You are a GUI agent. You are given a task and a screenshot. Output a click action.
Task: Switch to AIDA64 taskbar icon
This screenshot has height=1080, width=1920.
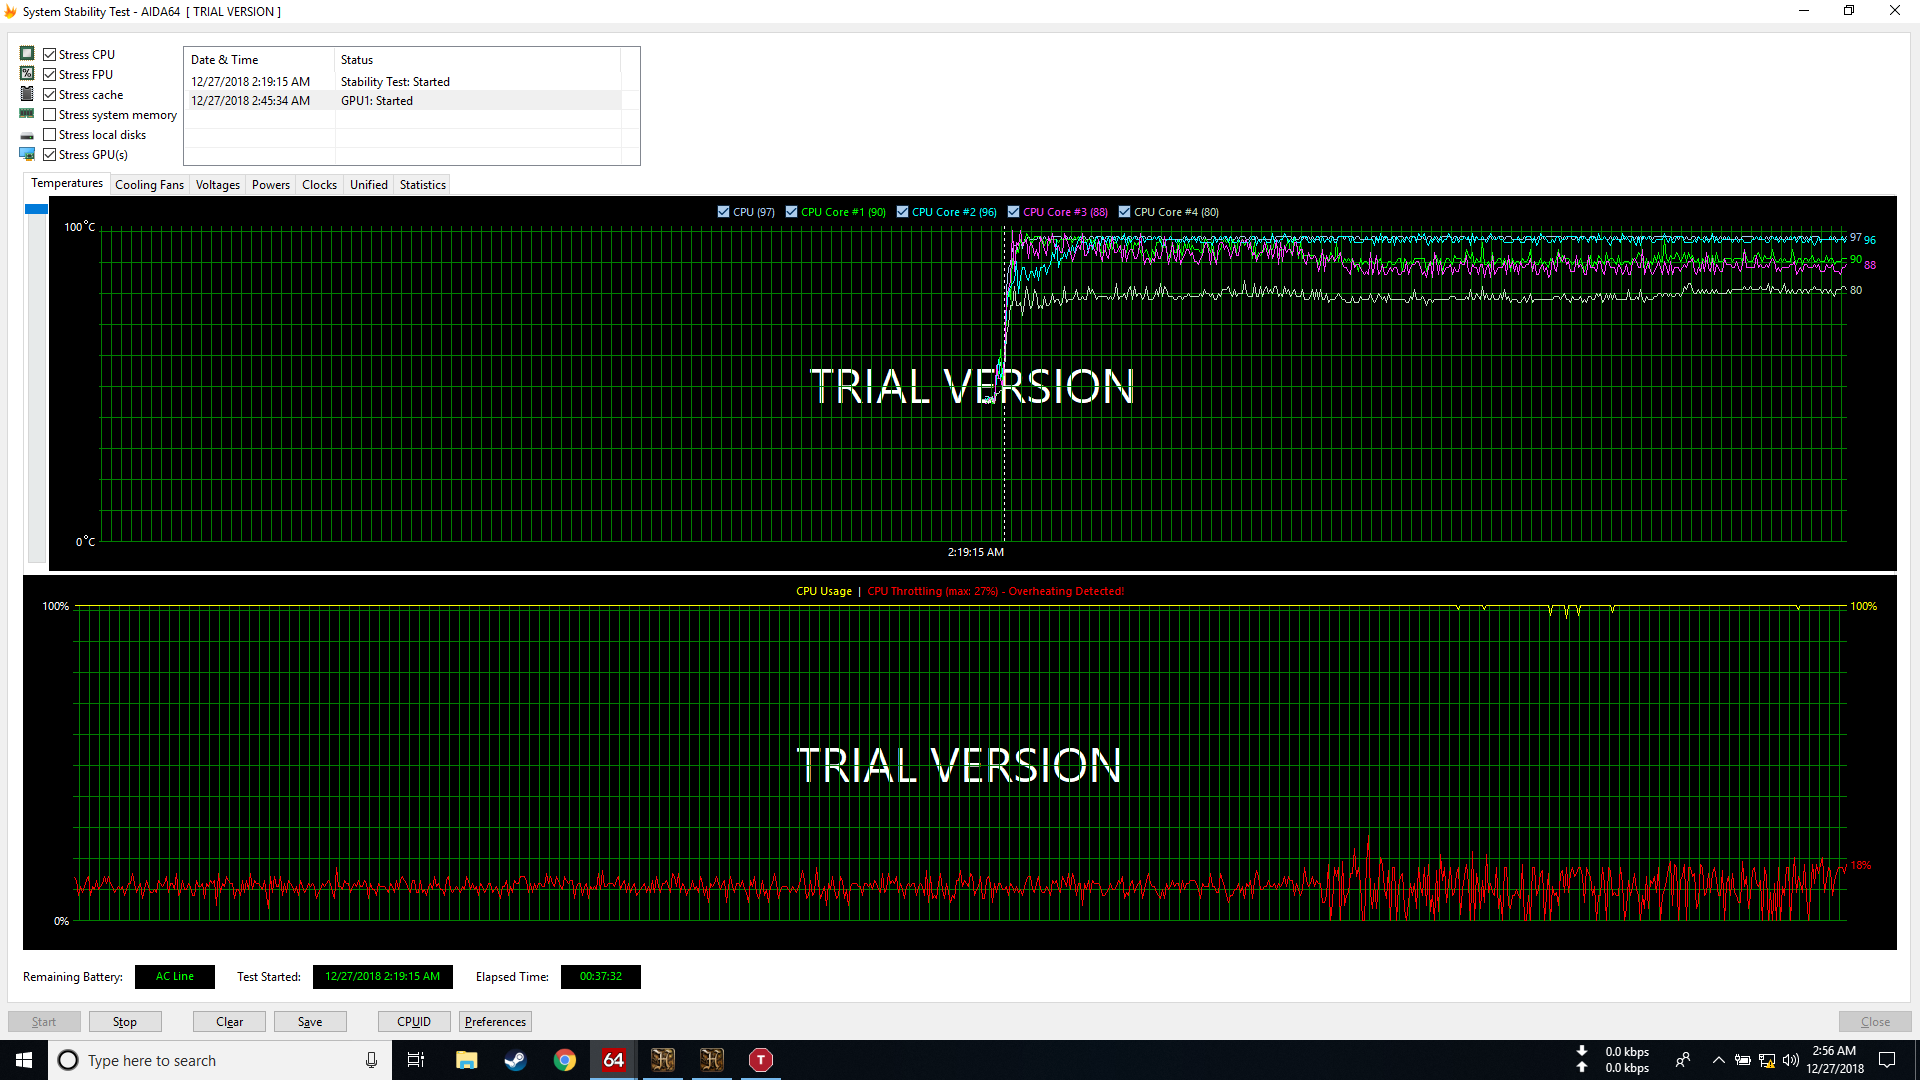(613, 1060)
